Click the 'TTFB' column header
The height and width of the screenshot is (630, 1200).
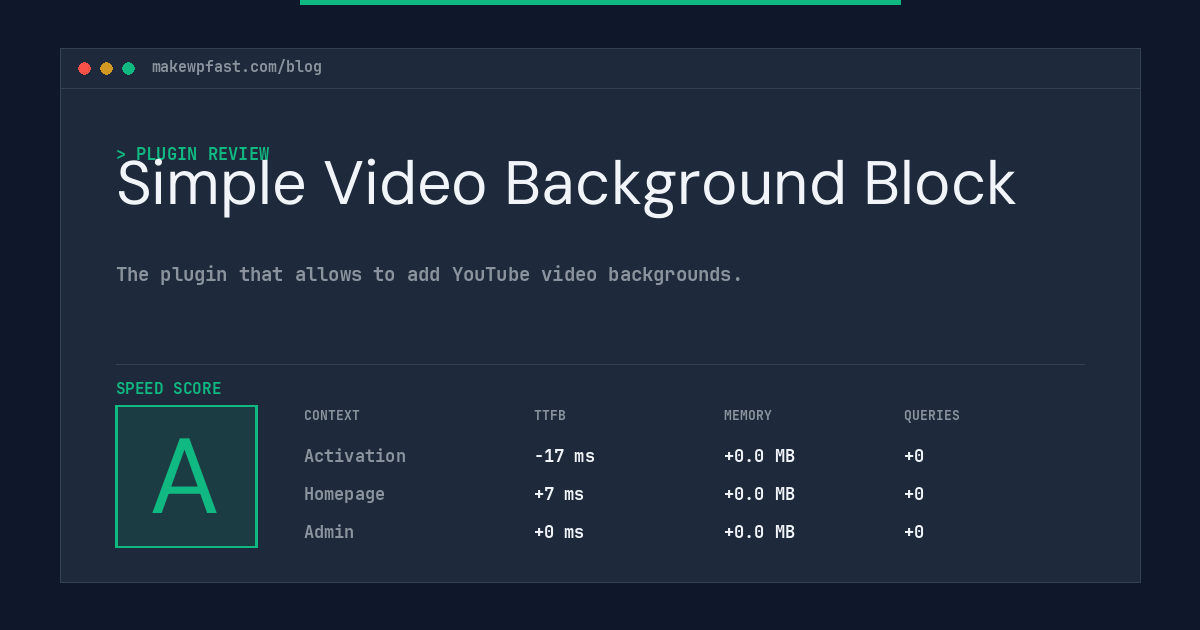[550, 416]
